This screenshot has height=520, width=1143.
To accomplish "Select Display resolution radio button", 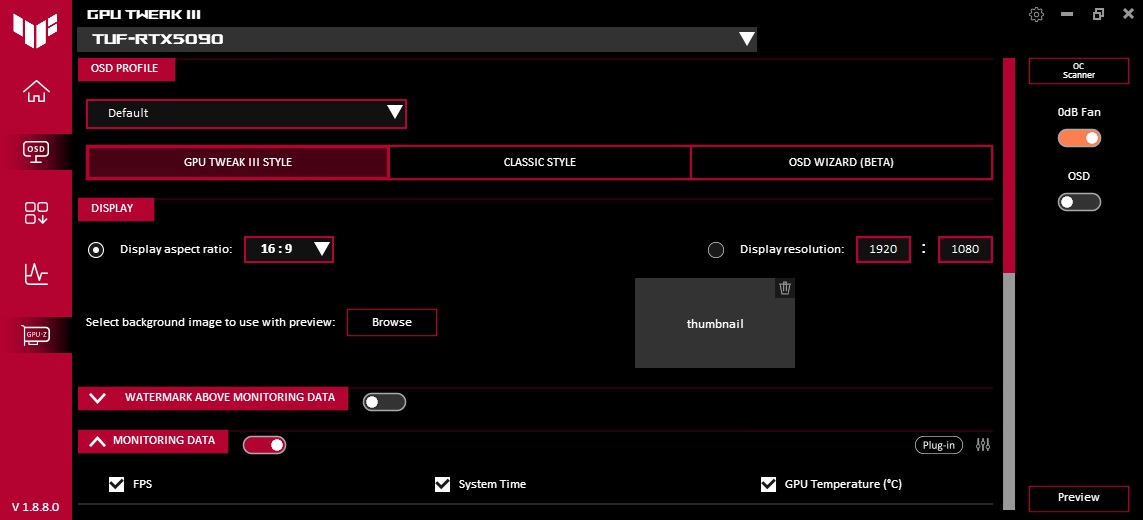I will [716, 250].
